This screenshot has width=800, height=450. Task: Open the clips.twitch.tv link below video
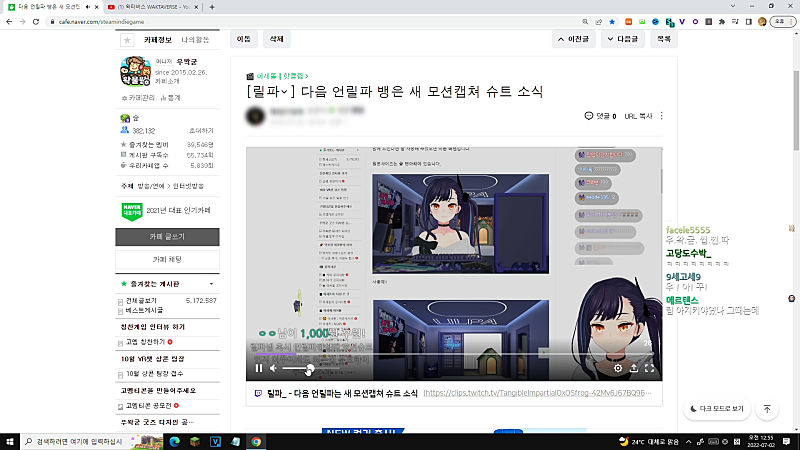click(x=537, y=393)
